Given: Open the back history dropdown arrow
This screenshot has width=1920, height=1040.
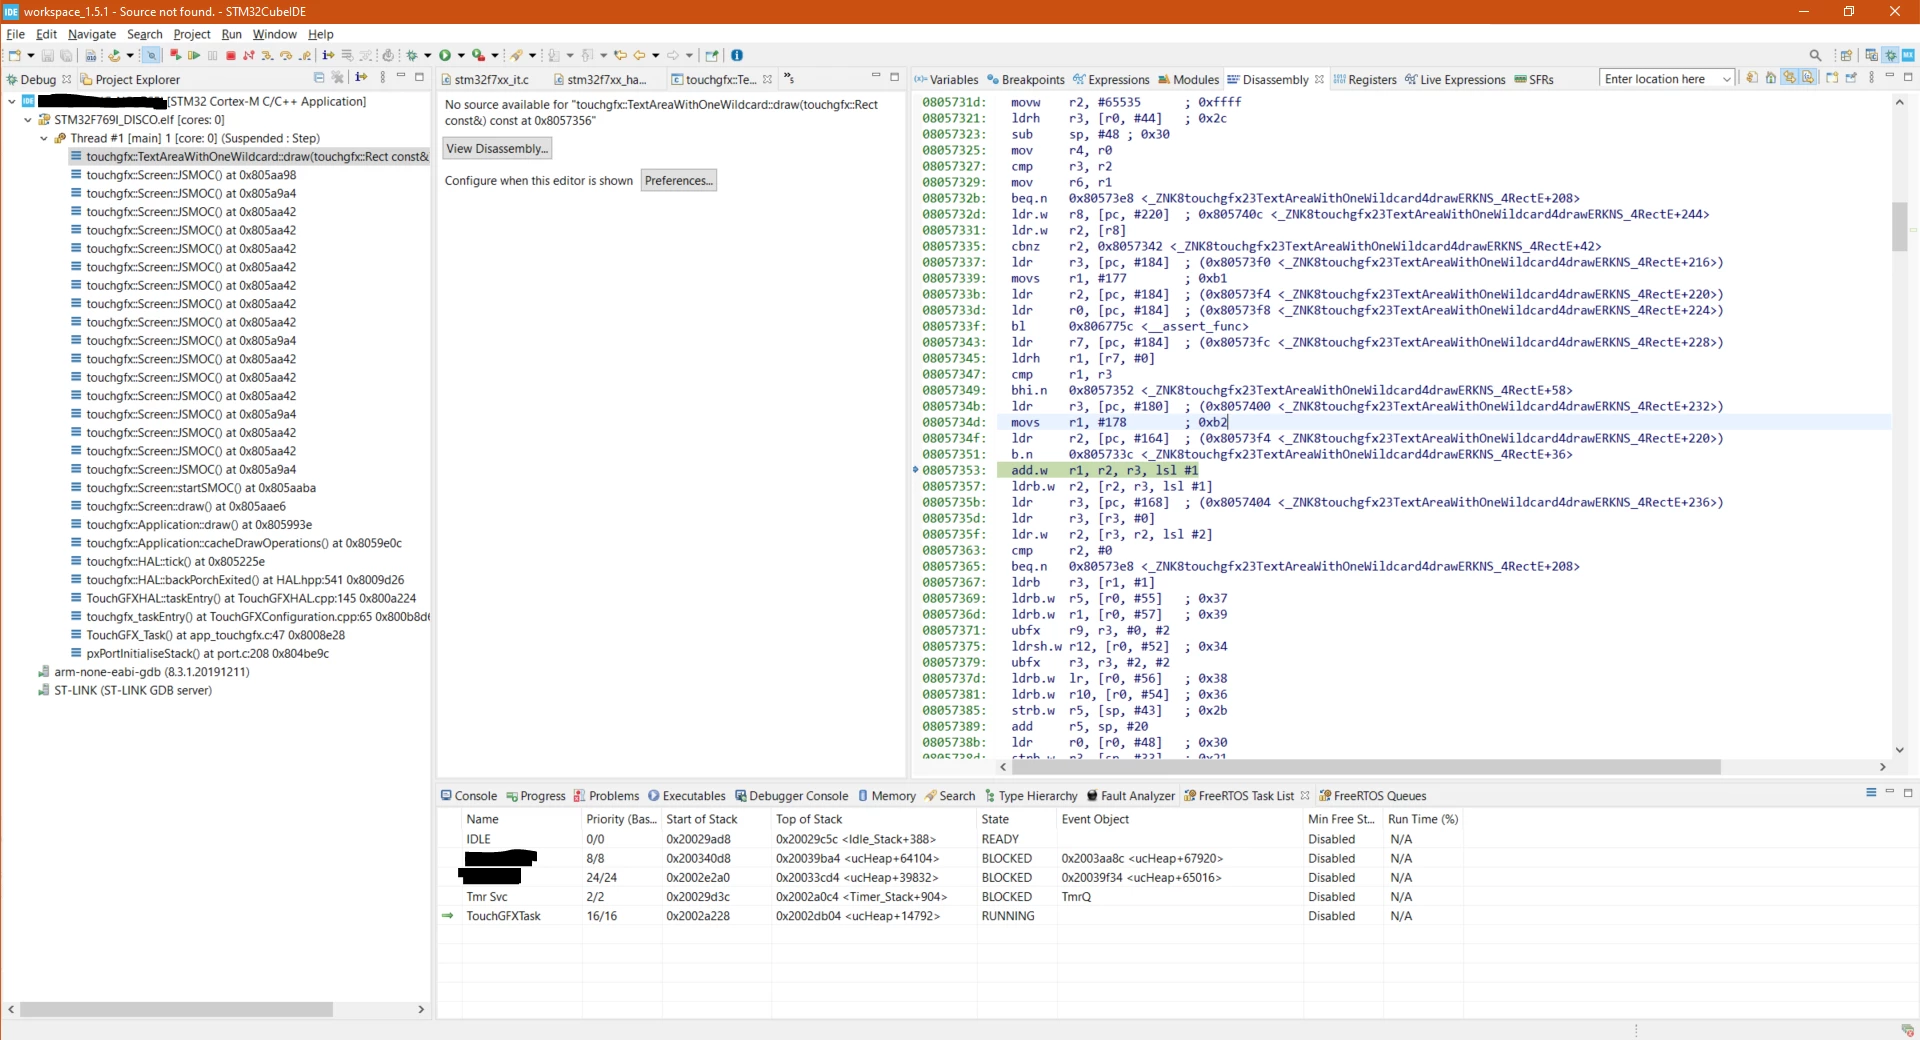Looking at the screenshot, I should click(x=656, y=56).
